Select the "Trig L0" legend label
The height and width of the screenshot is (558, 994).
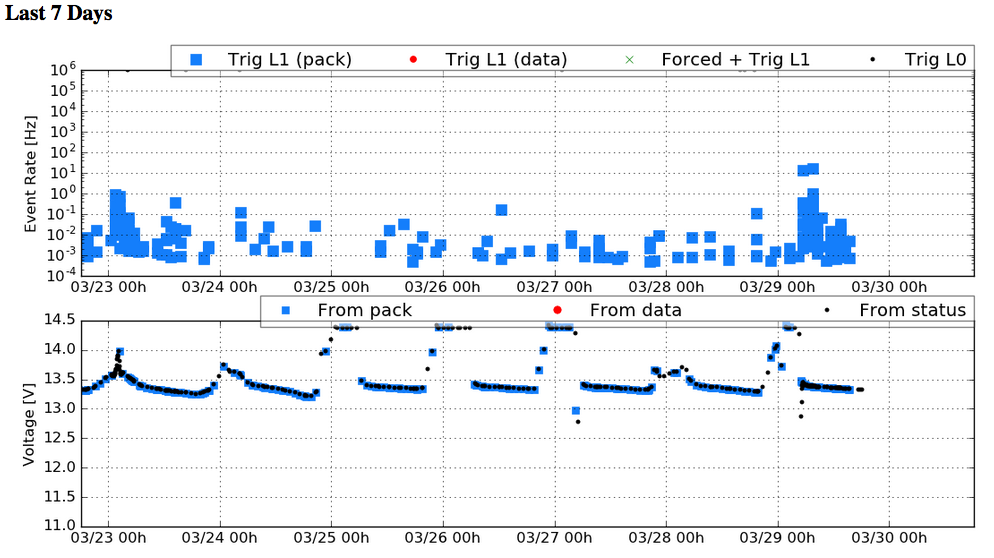coord(935,60)
